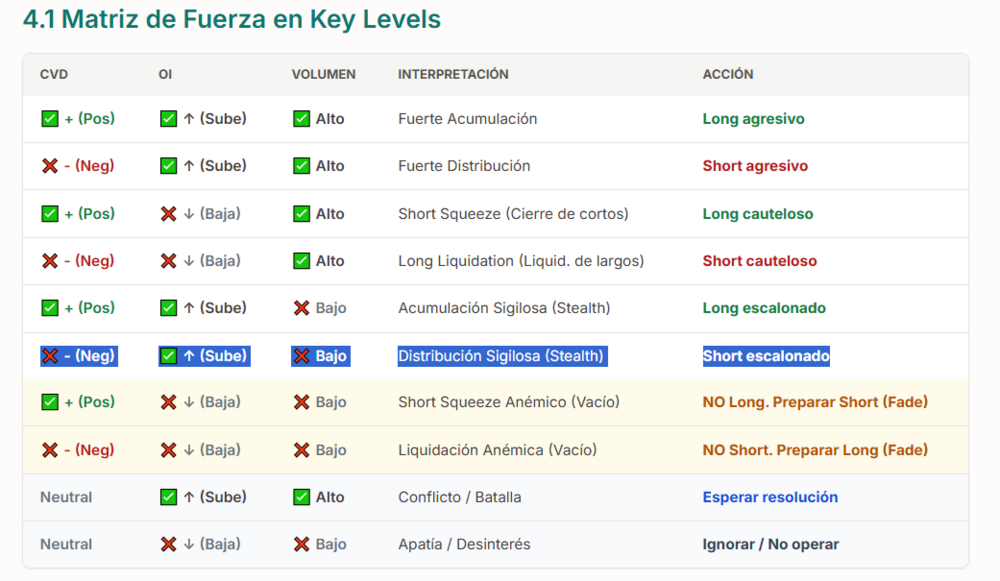Image resolution: width=1000 pixels, height=581 pixels.
Task: Click the highlighted green check in Distribución Sigilosa's OI cell
Action: point(168,356)
